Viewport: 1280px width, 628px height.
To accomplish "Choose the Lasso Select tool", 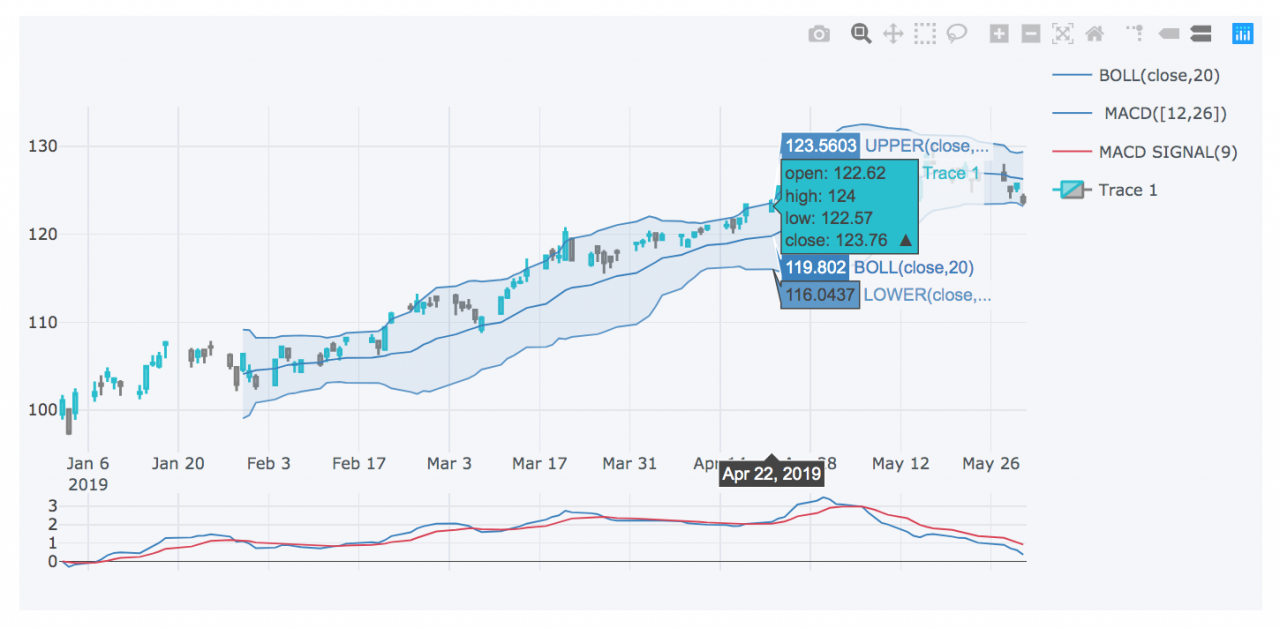I will [957, 34].
